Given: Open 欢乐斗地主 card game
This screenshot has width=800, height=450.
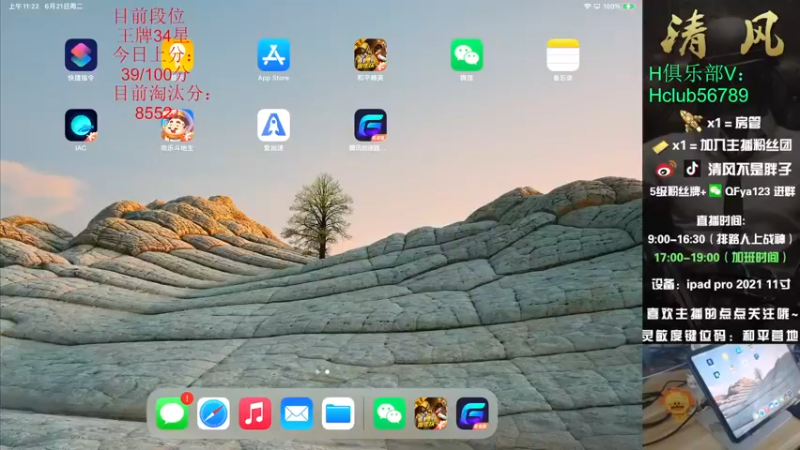Looking at the screenshot, I should pyautogui.click(x=178, y=125).
